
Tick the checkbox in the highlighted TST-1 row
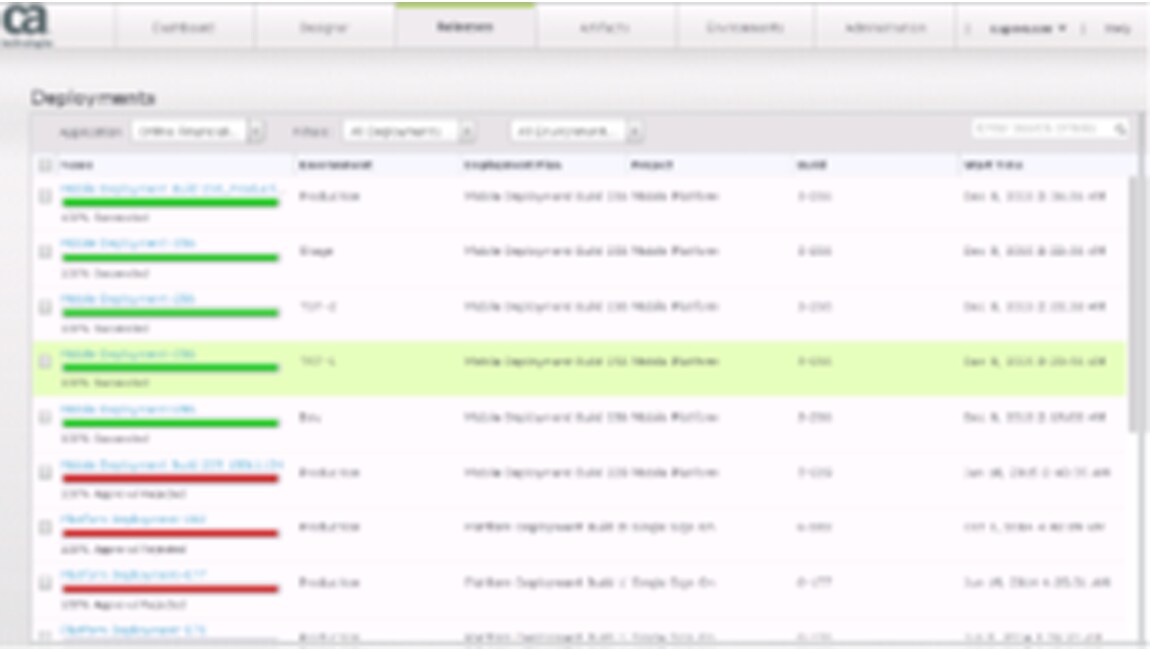(45, 362)
